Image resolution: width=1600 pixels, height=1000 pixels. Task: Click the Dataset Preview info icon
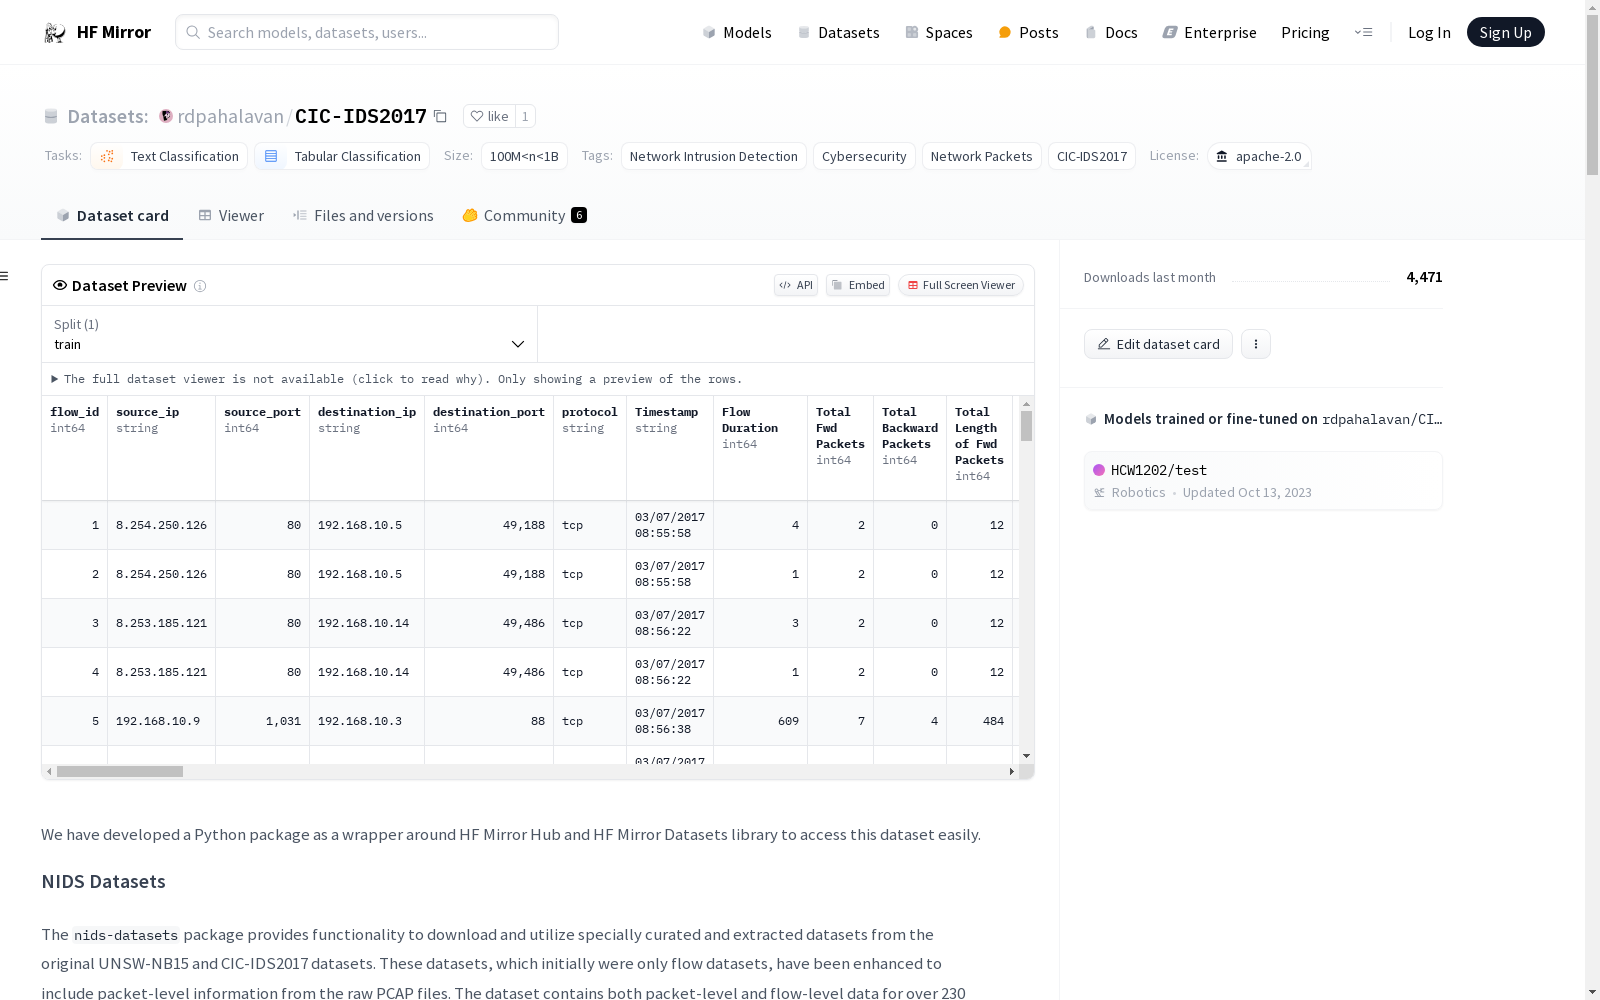click(x=200, y=286)
